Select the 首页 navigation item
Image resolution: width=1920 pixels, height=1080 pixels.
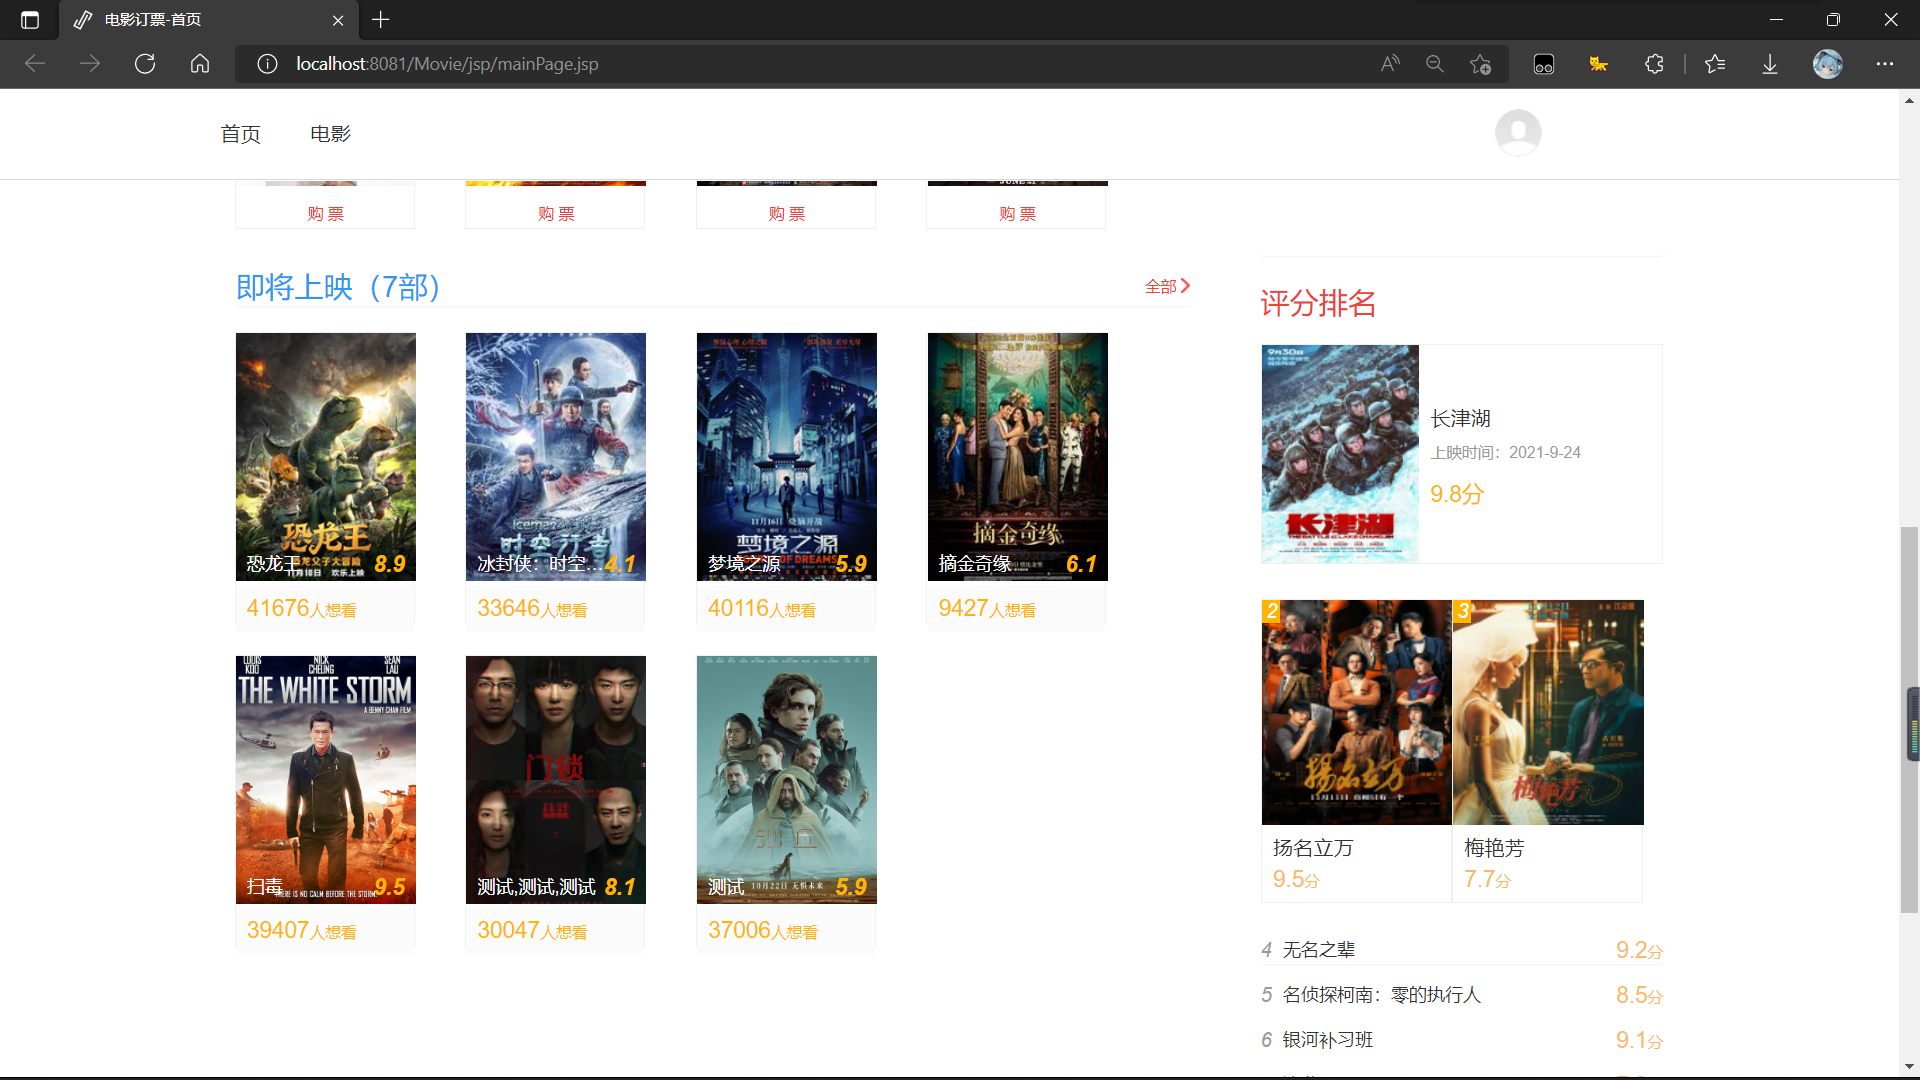pyautogui.click(x=240, y=133)
